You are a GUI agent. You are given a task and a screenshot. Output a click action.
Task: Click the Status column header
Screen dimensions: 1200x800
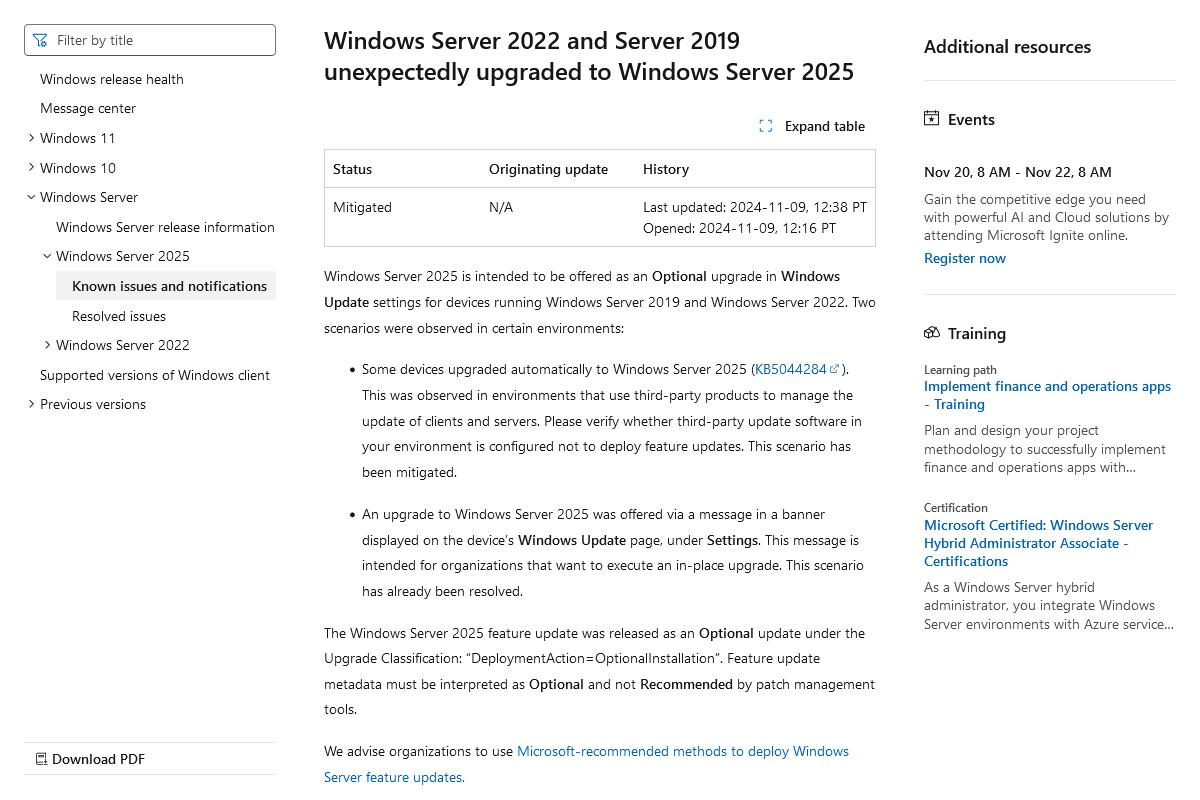pos(352,169)
